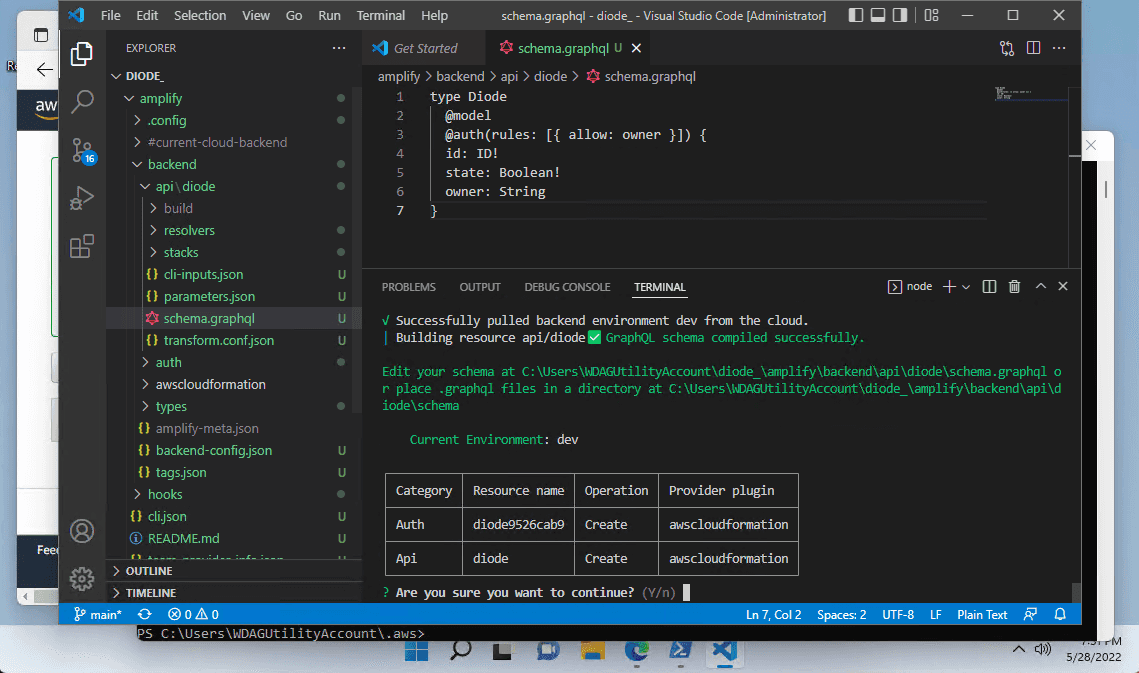
Task: Open Source Control view with 16 changes
Action: (82, 150)
